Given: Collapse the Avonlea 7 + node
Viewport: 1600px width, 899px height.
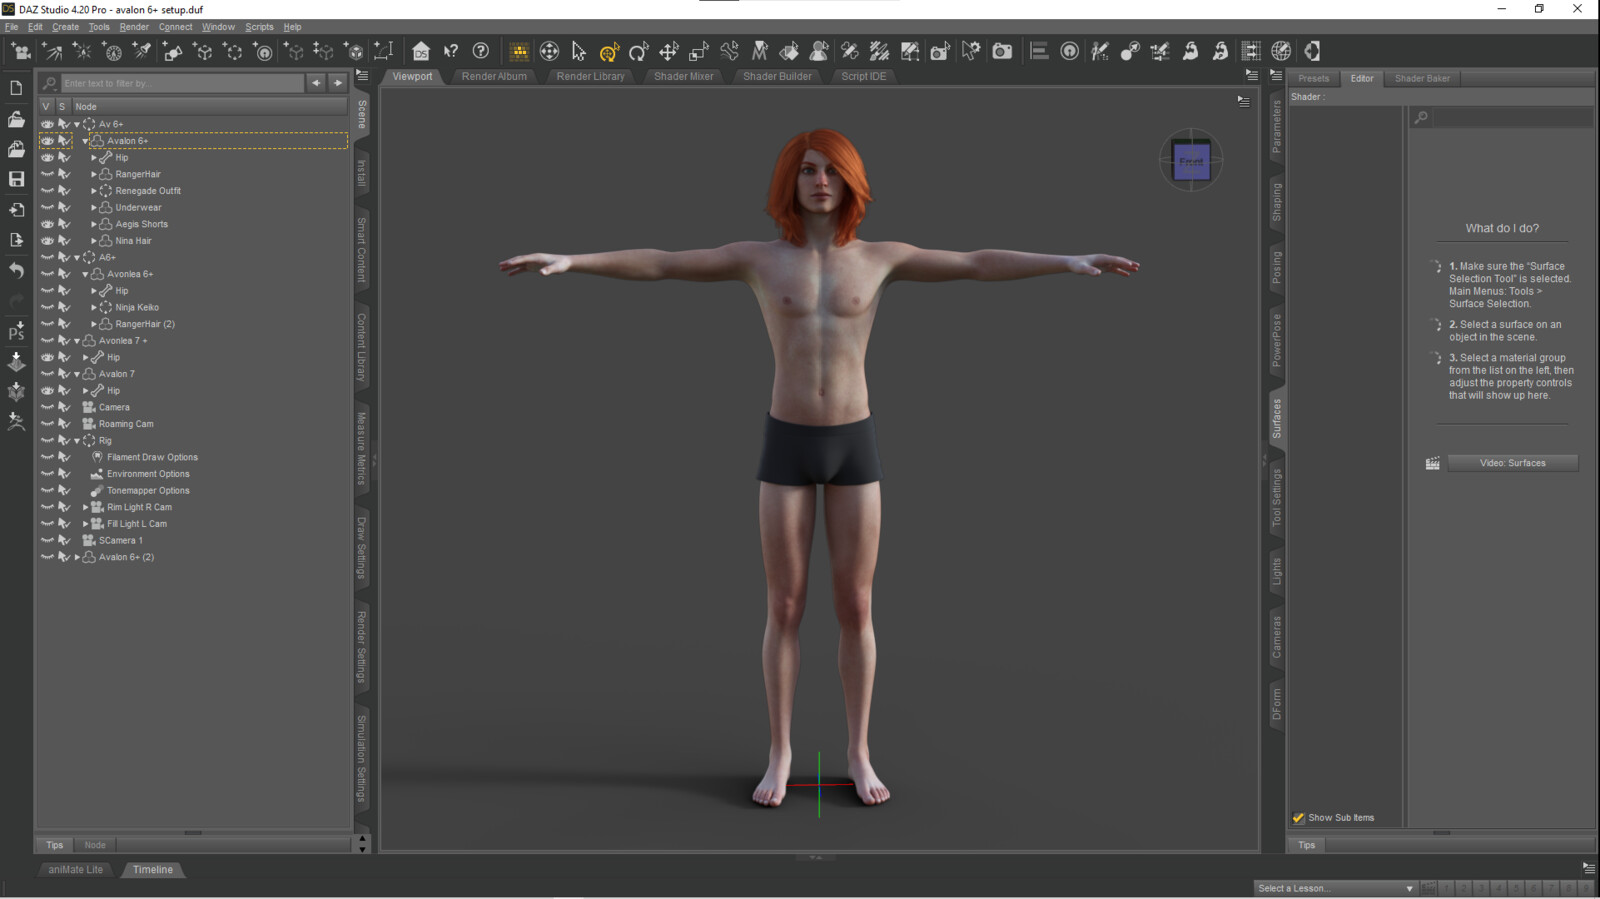Looking at the screenshot, I should point(77,341).
